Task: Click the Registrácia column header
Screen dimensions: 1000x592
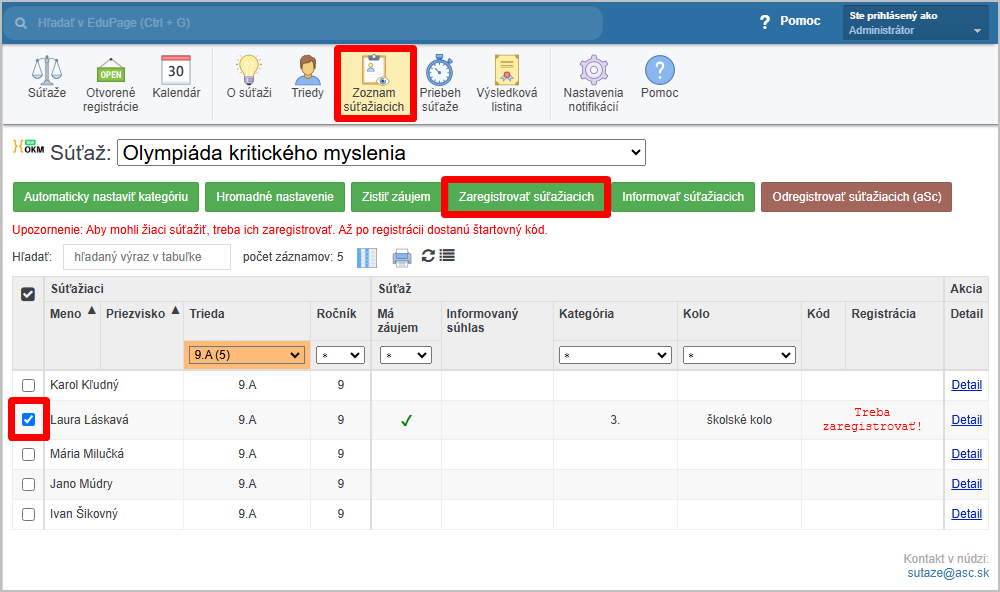Action: 883,314
